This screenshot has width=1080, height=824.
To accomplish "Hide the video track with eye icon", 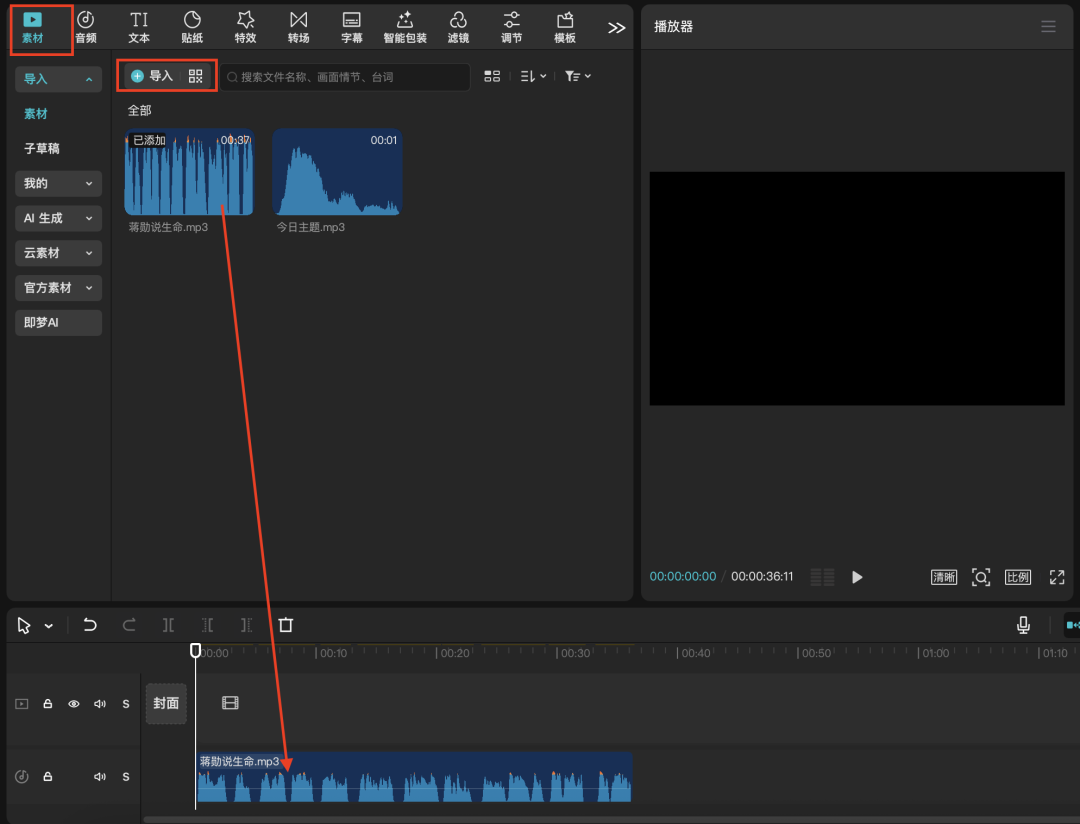I will coord(74,704).
